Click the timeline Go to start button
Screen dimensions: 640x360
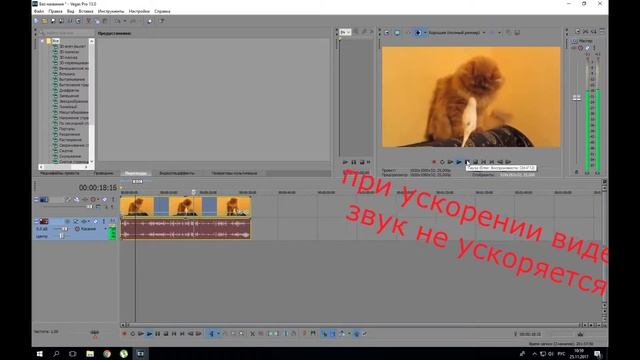coord(174,333)
